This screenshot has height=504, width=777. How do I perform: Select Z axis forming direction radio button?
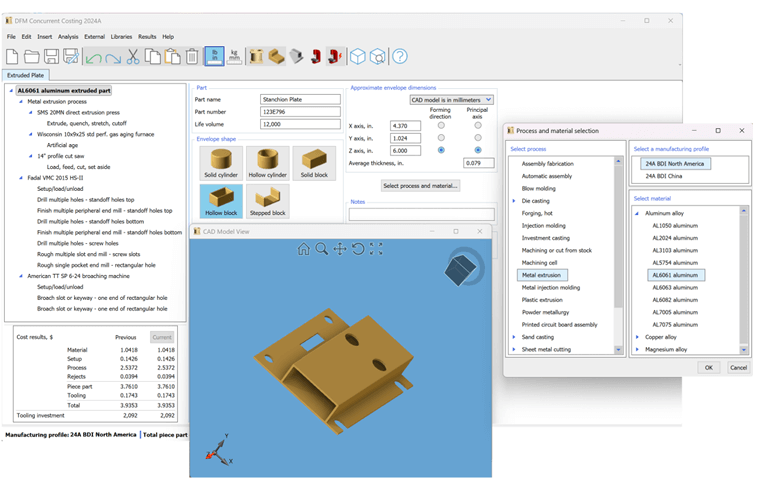(x=441, y=150)
